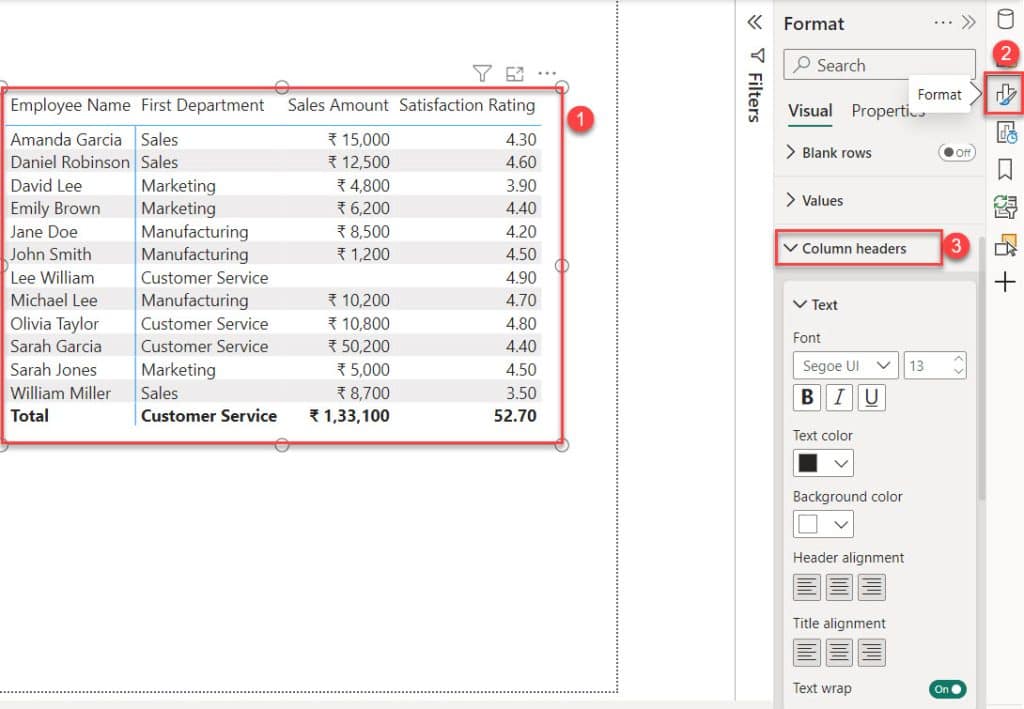1024x709 pixels.
Task: Turn off the Text wrap toggle
Action: click(948, 689)
